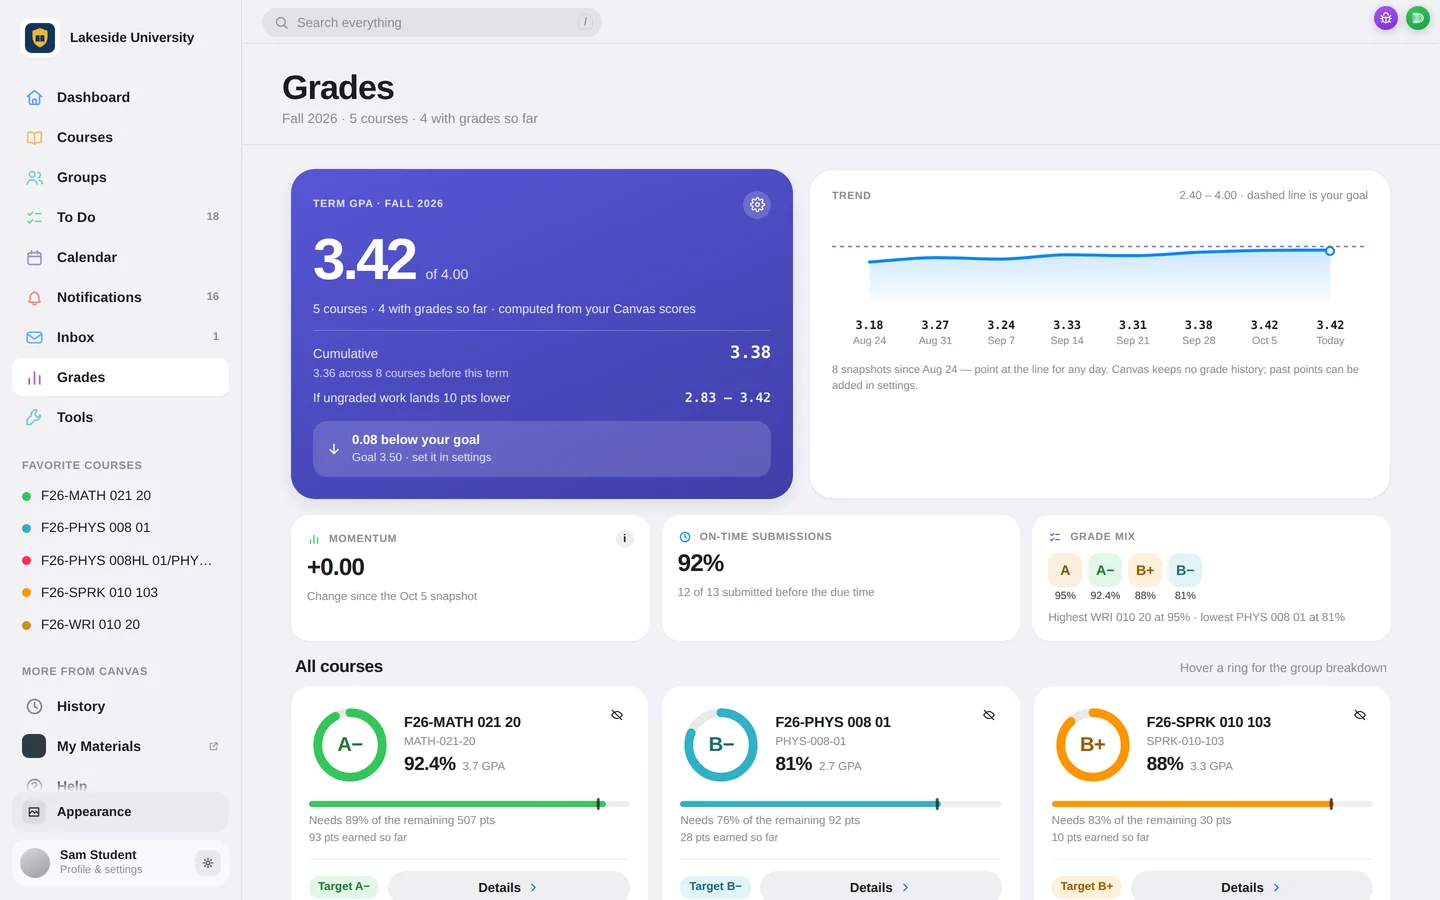
Task: Open the Appearance settings
Action: (x=120, y=812)
